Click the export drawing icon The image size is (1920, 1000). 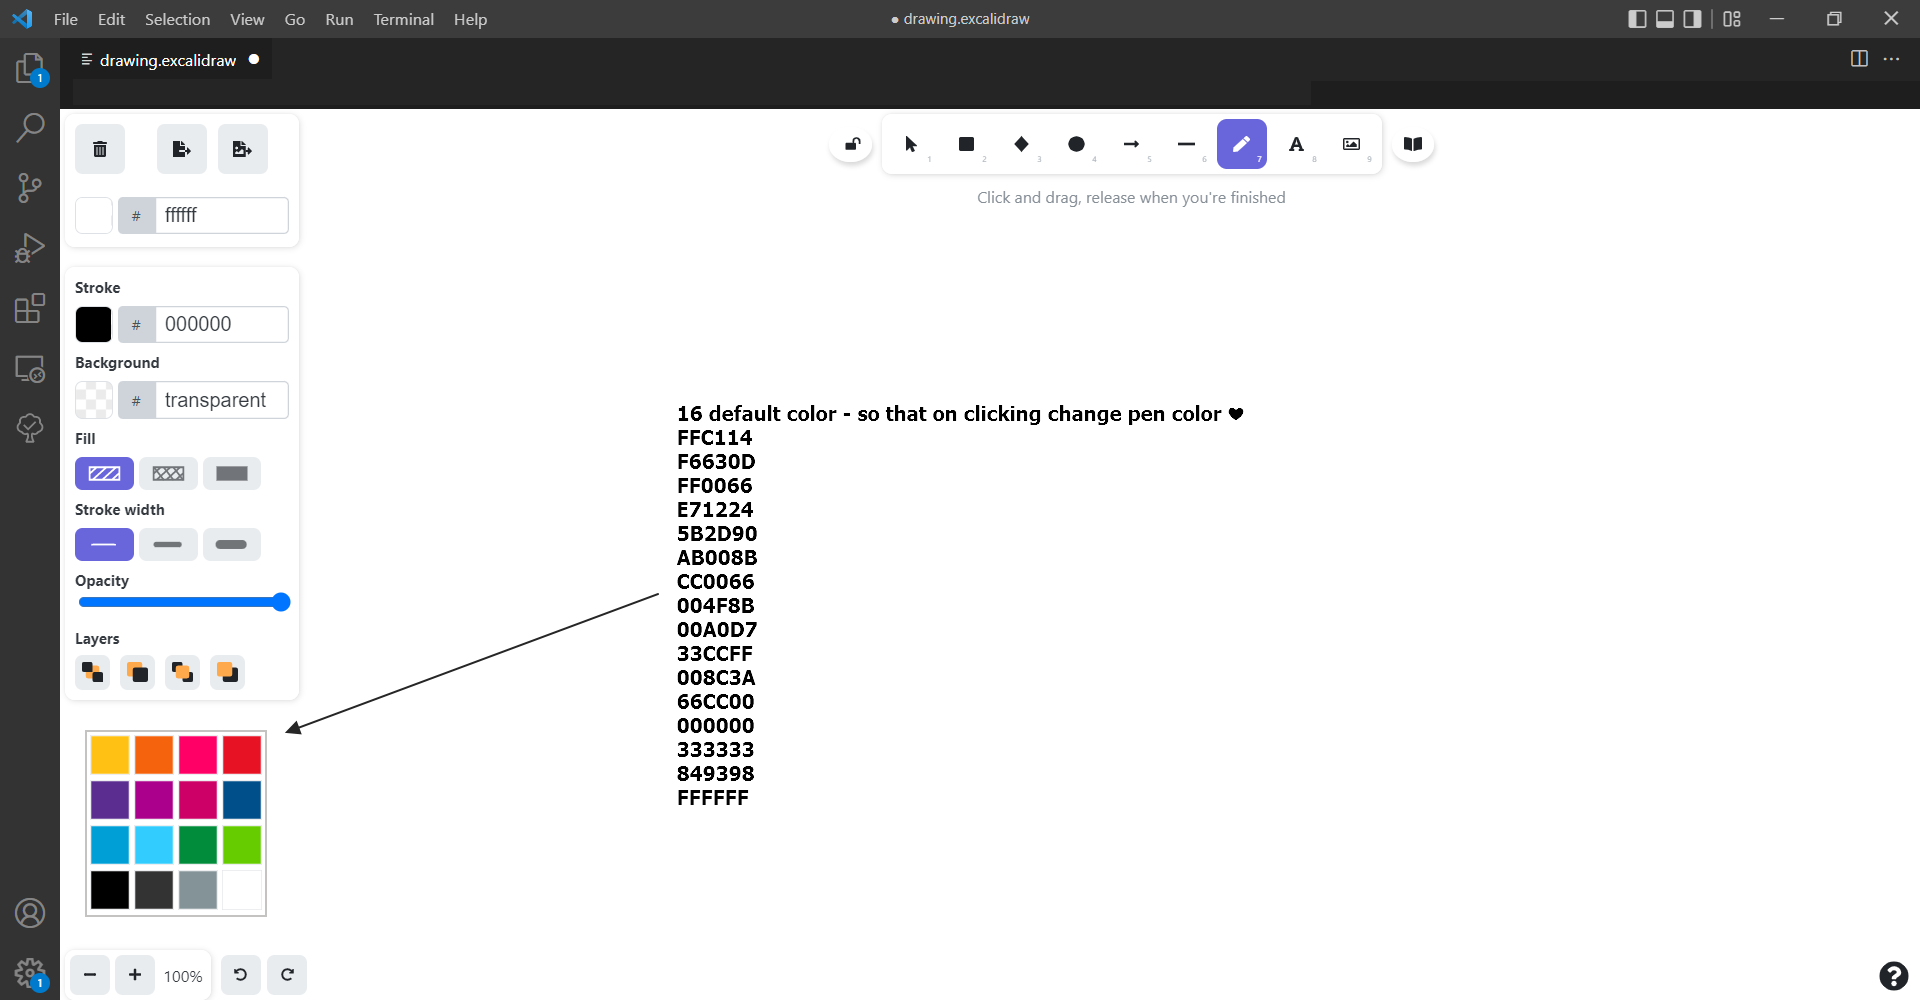181,148
